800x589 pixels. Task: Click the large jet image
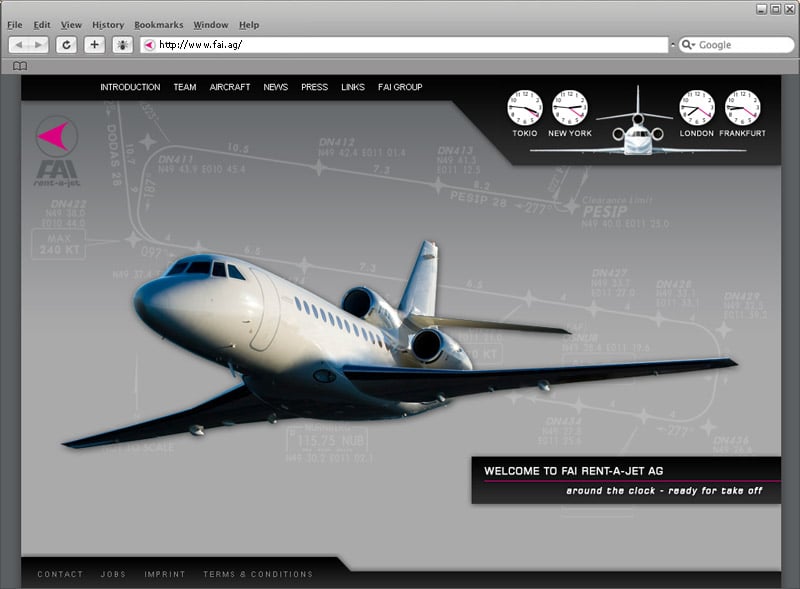398,345
